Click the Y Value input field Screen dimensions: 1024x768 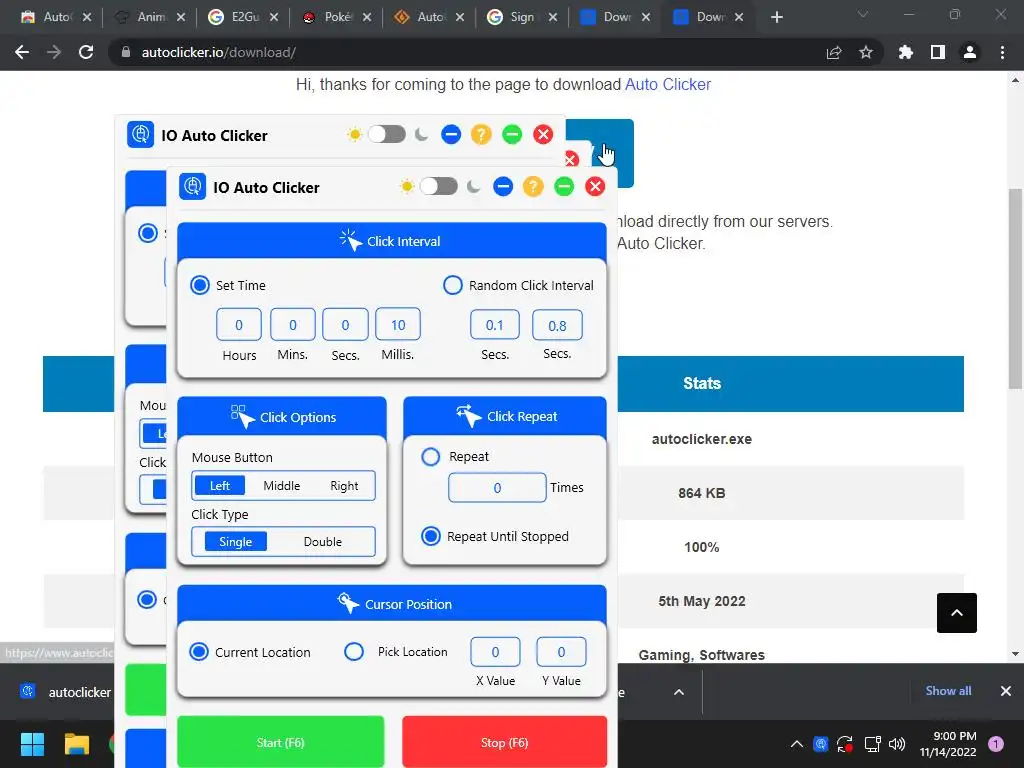click(561, 652)
